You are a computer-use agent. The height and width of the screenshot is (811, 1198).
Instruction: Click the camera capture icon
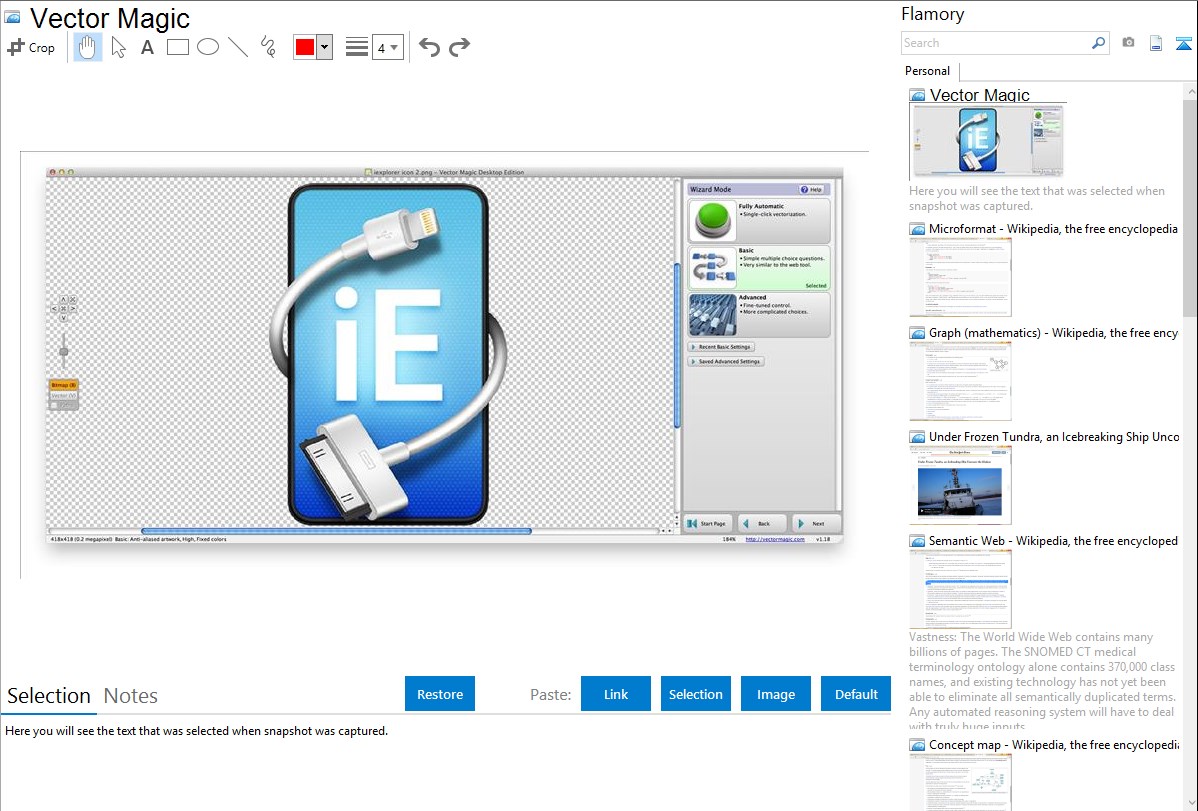[1128, 43]
